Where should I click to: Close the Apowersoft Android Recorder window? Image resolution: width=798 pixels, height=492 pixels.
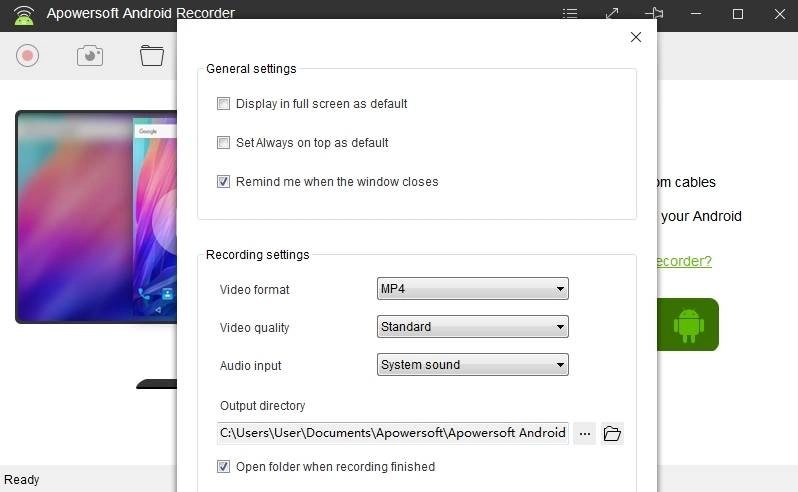click(780, 14)
